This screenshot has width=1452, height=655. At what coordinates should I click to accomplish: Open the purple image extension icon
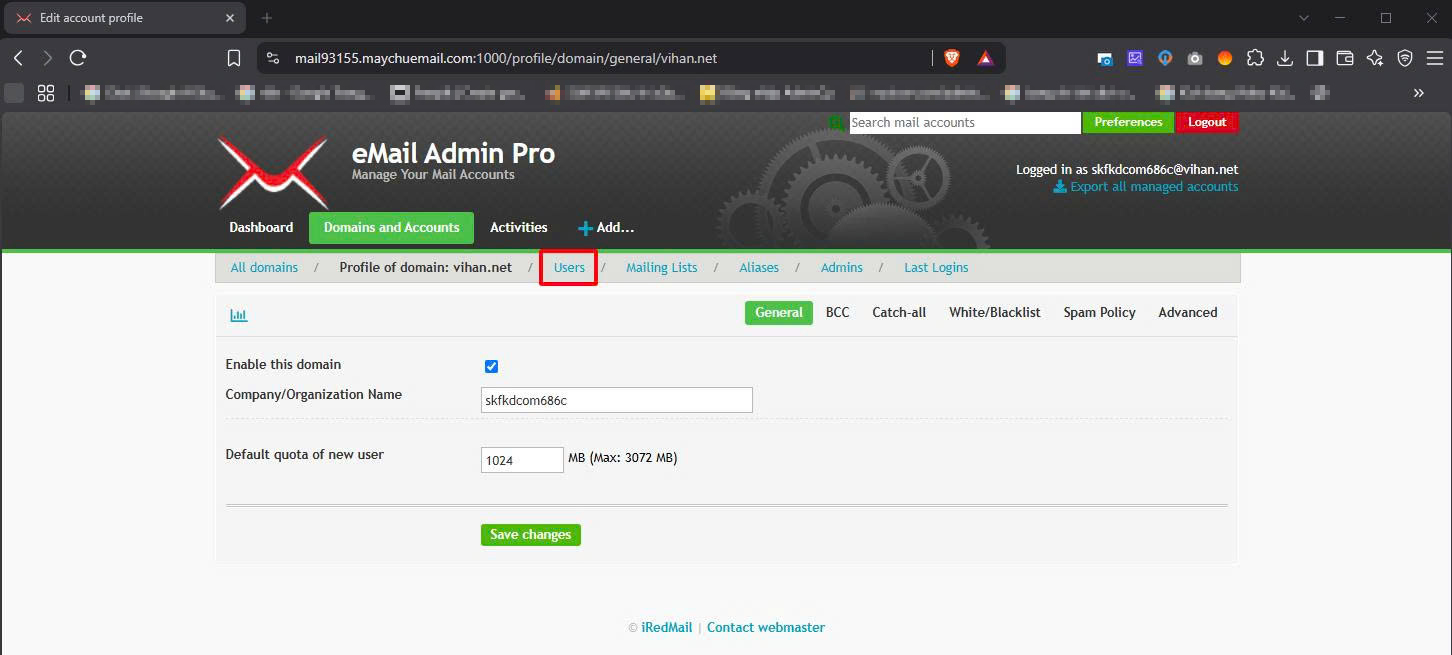pos(1135,58)
